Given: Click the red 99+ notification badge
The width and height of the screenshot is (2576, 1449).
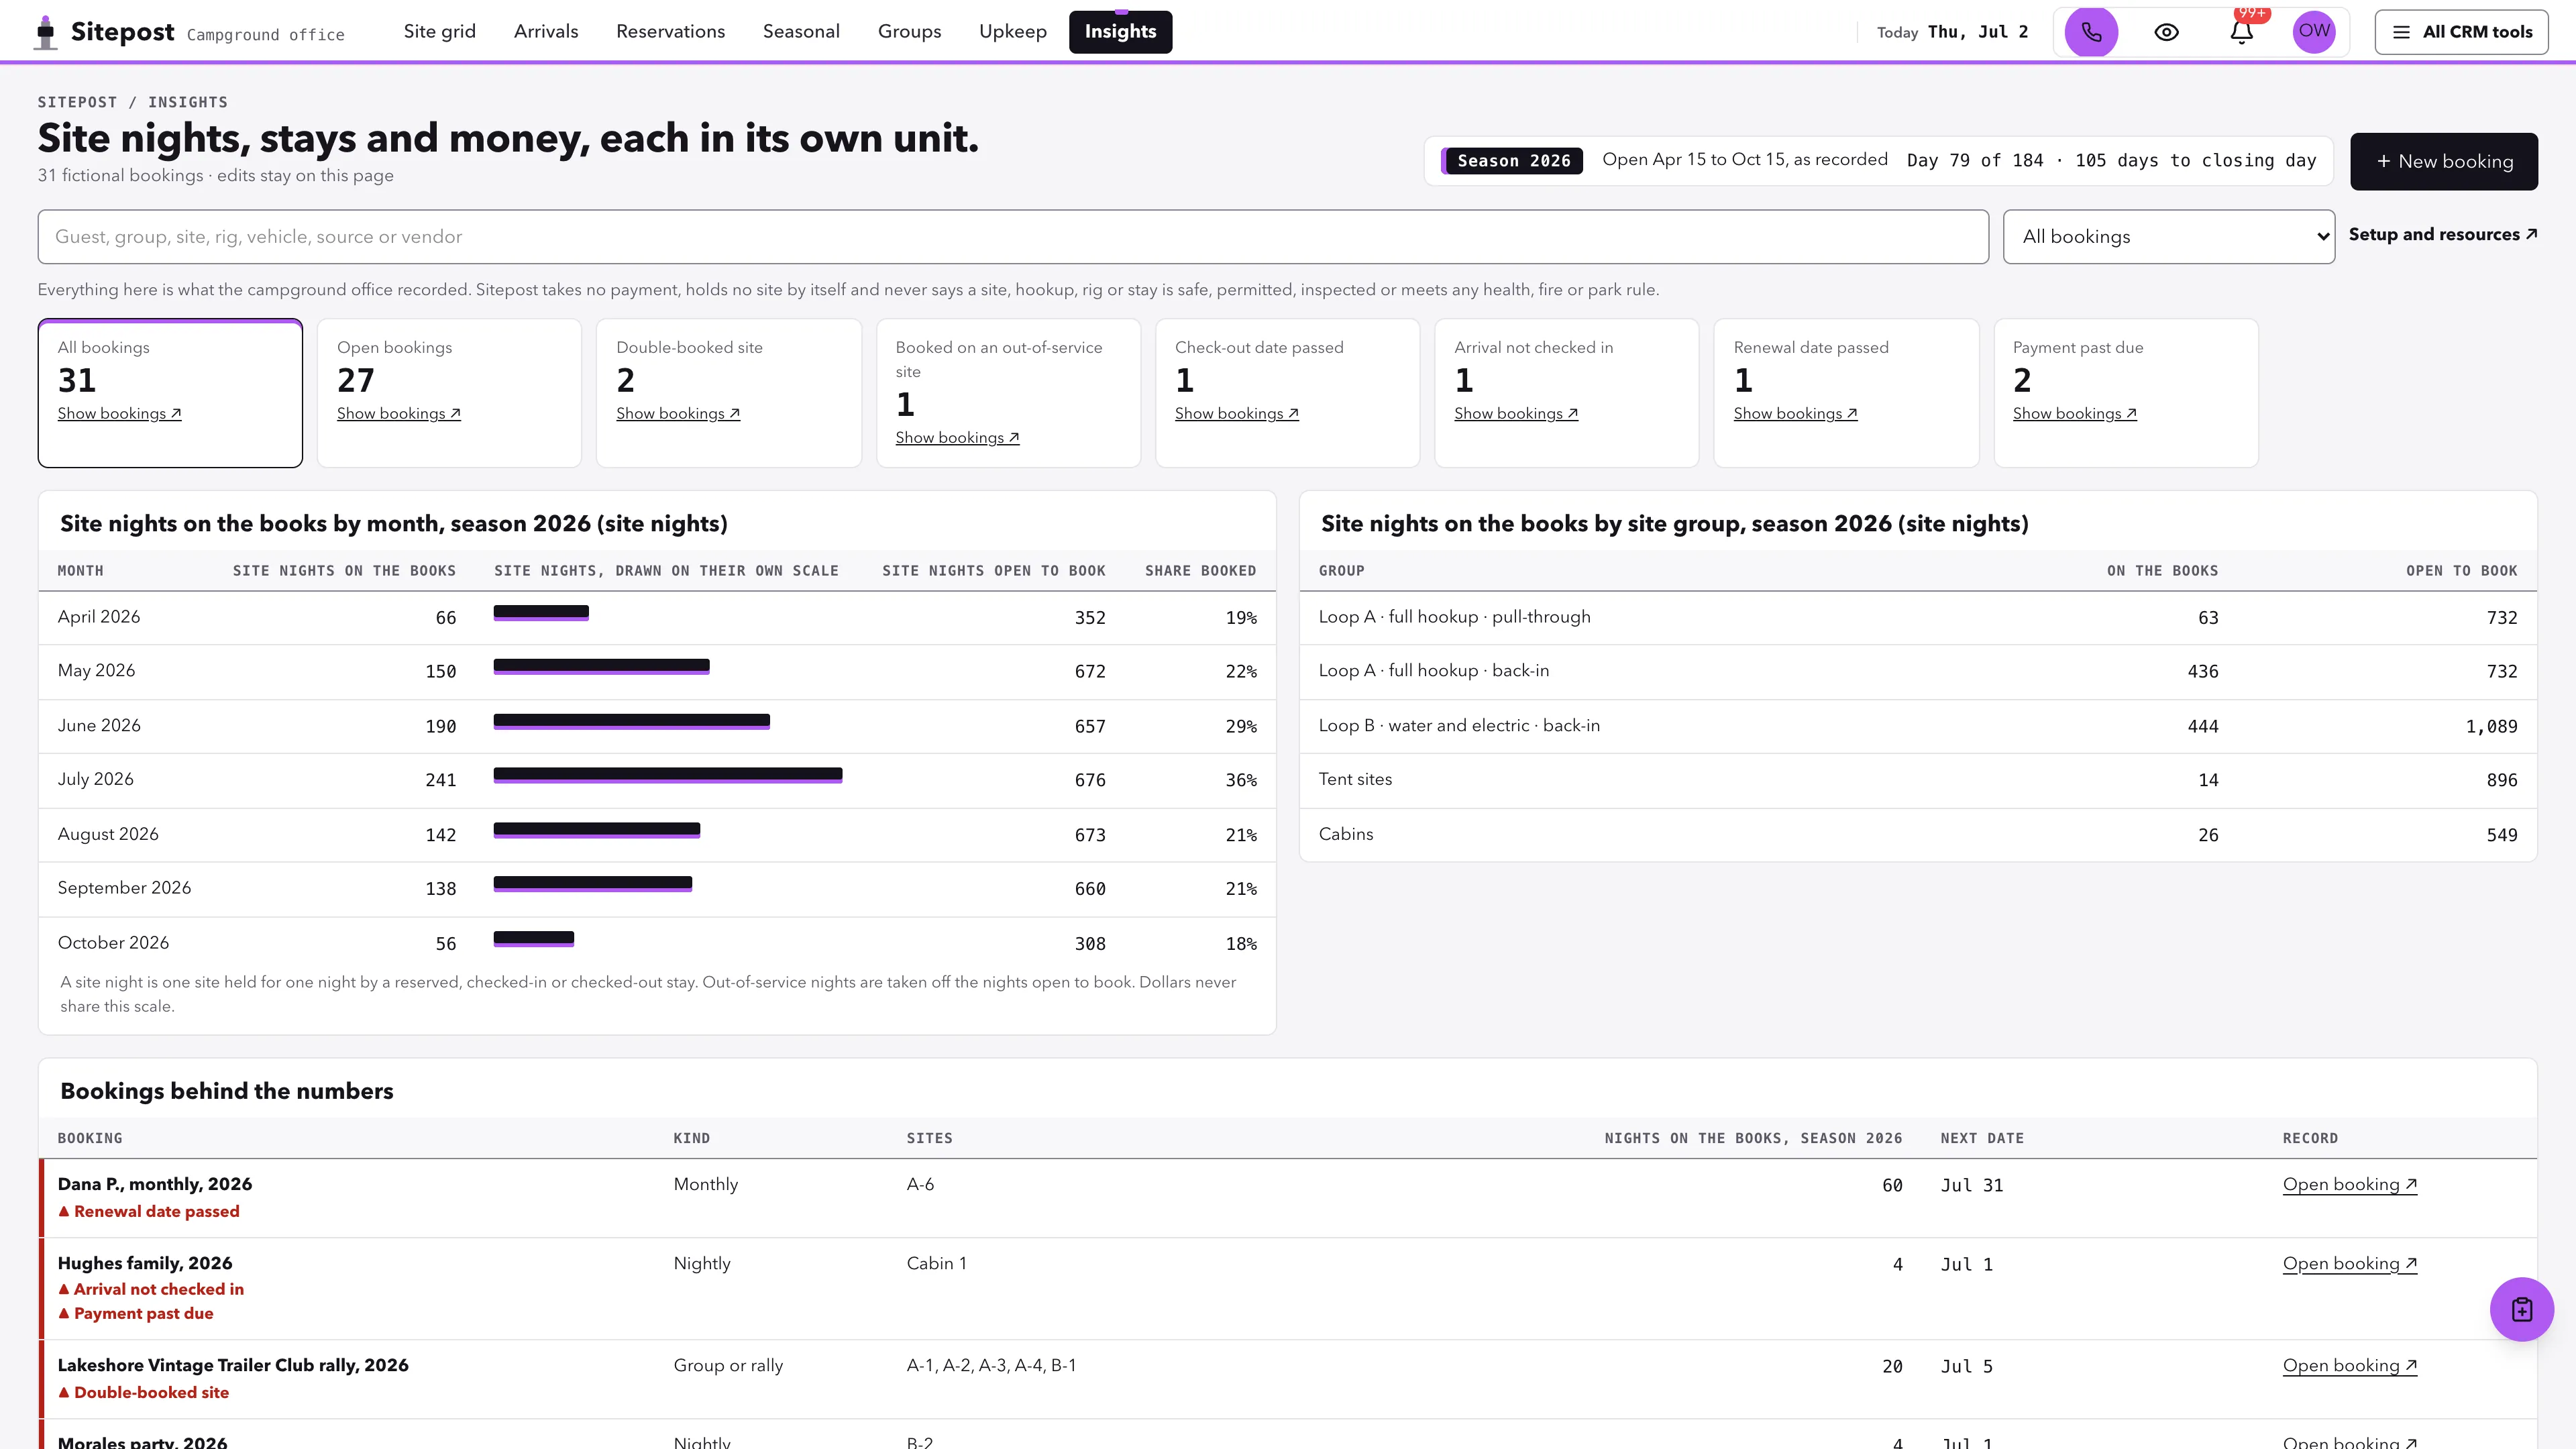Looking at the screenshot, I should pos(2252,13).
